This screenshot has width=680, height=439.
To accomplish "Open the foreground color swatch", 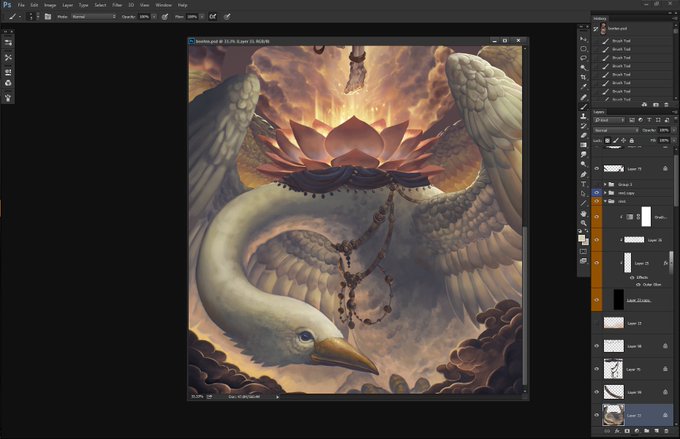I will pos(582,238).
